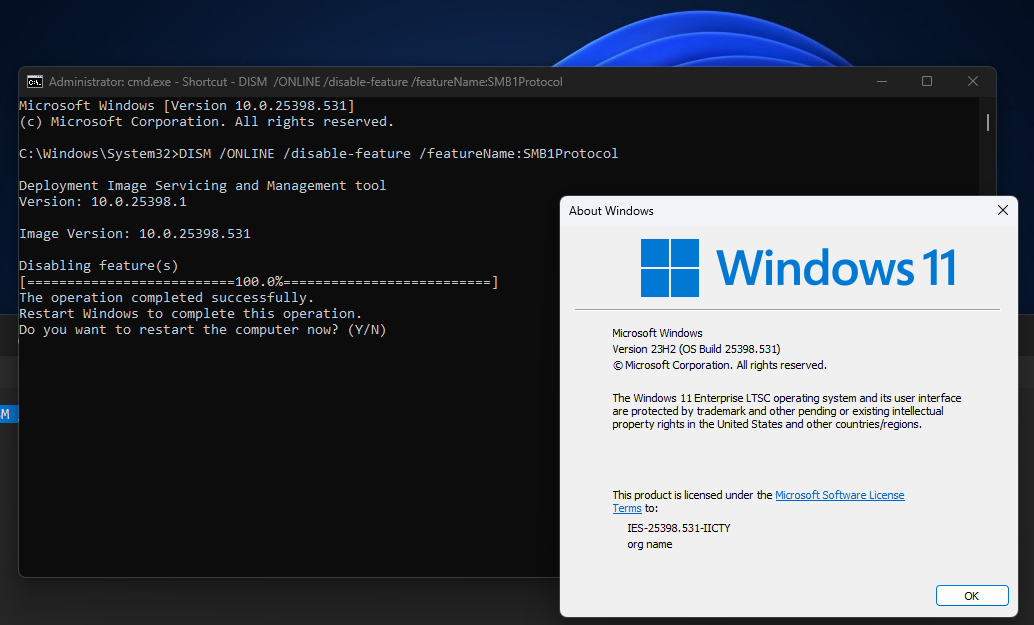Click 'Microsoft Windows [Version 10.0.25398.531]' header line

pos(187,105)
